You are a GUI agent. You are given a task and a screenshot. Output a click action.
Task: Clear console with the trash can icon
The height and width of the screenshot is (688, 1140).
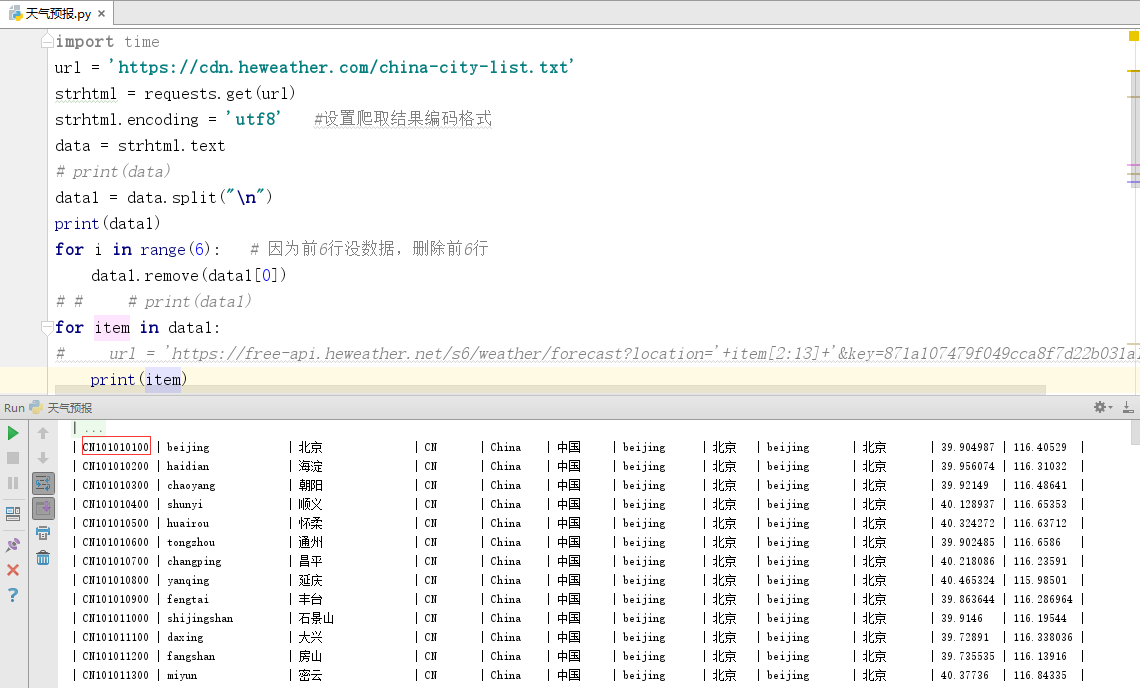tap(43, 558)
